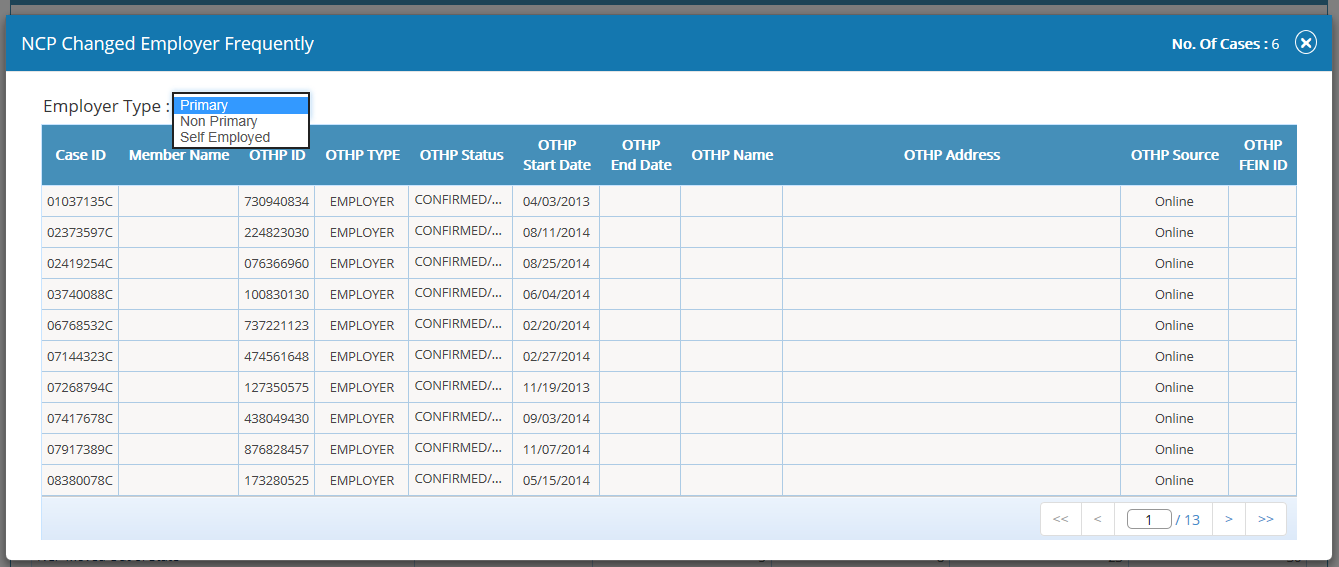
Task: Click CONFIRMED status in the 01037135C row
Action: tap(459, 199)
